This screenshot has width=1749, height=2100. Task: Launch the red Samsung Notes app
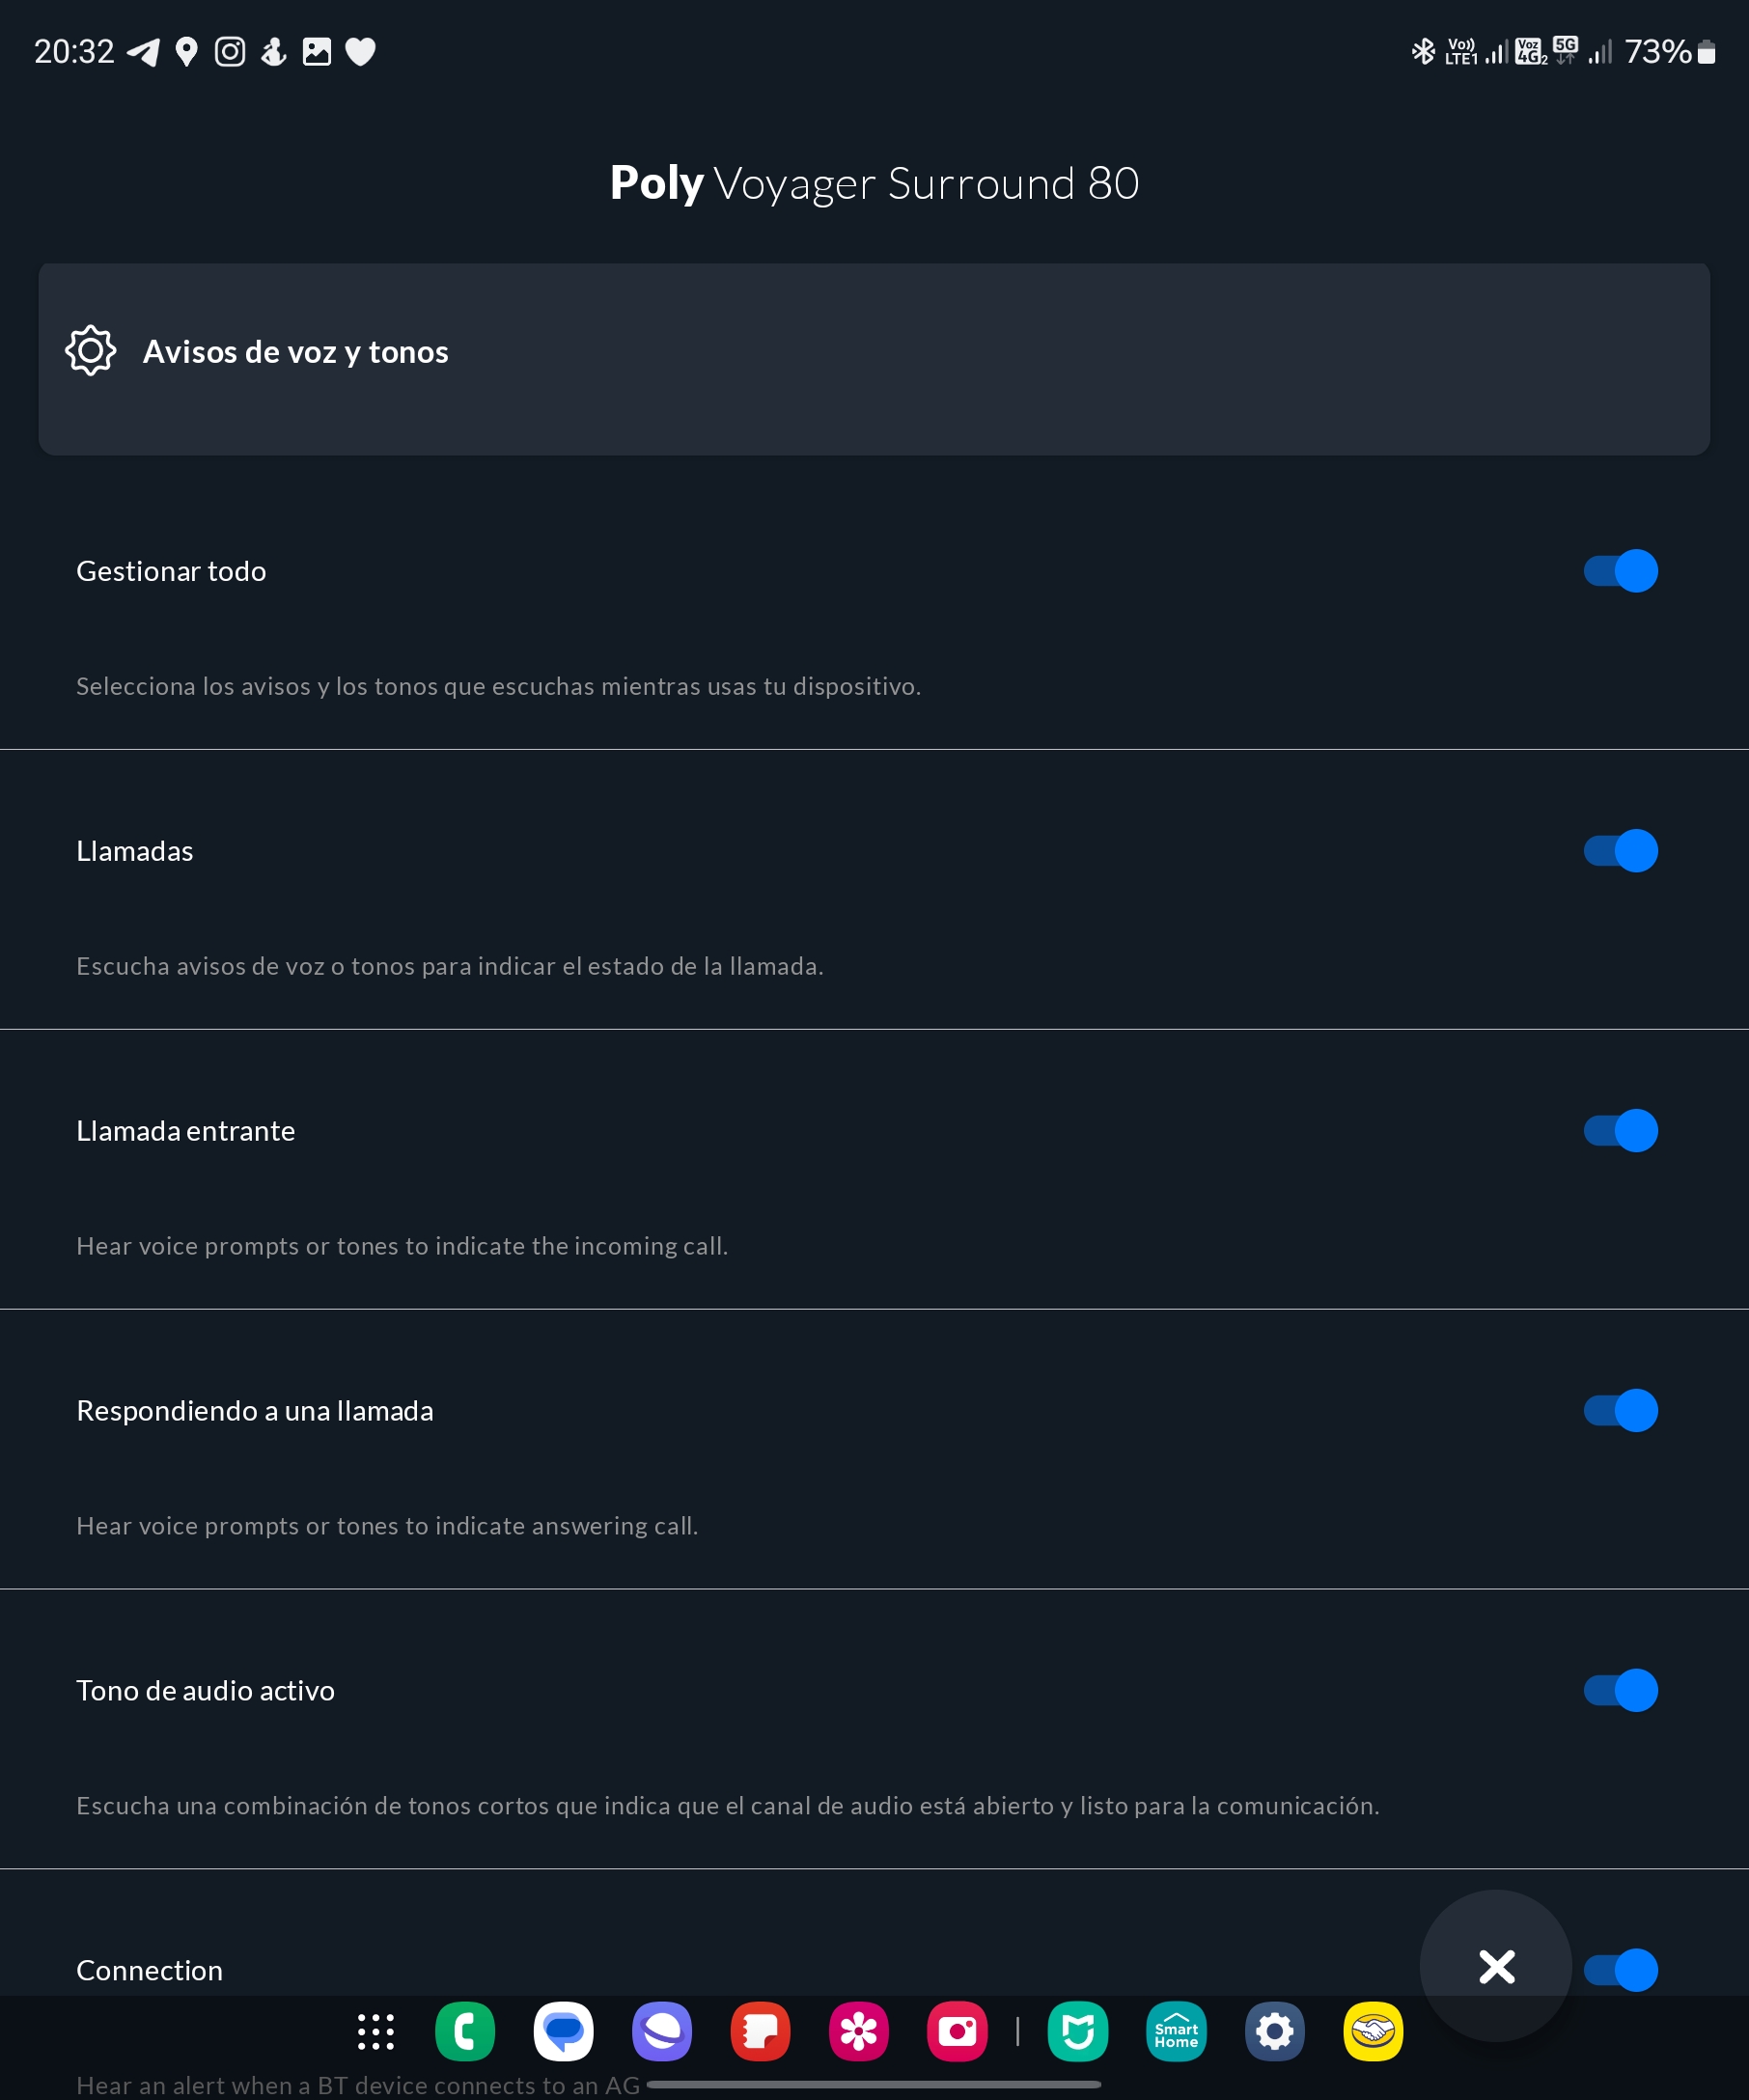(760, 2032)
